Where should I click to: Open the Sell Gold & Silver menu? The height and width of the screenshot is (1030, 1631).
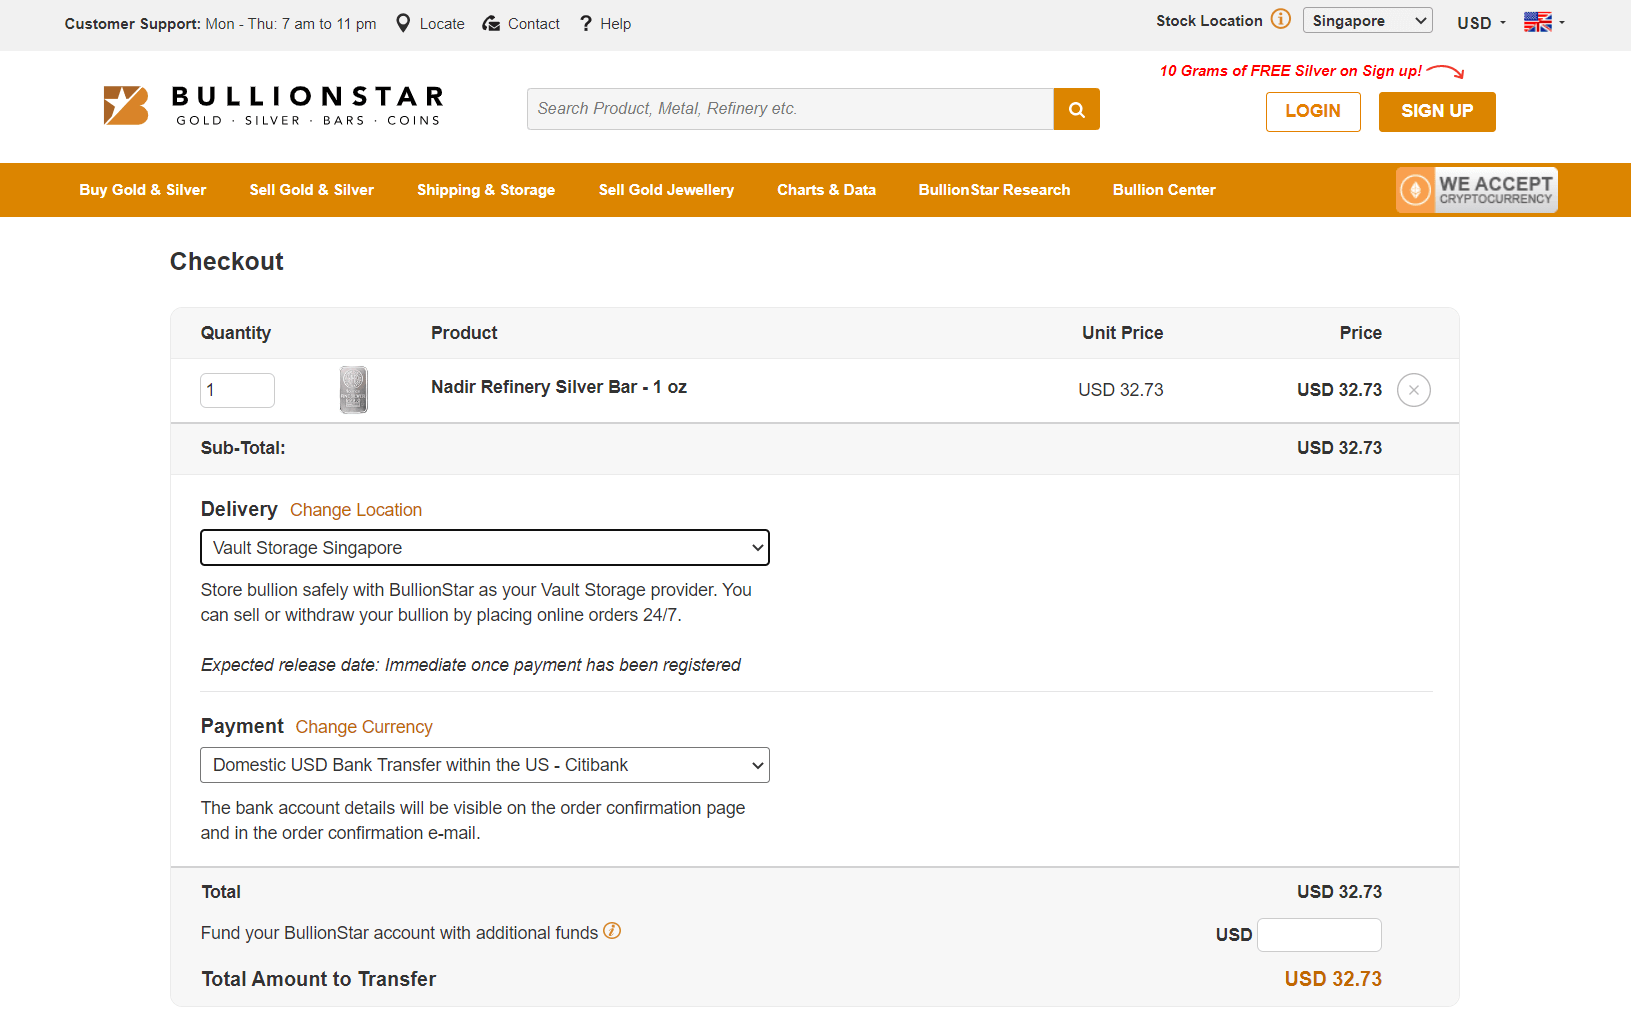pyautogui.click(x=312, y=190)
